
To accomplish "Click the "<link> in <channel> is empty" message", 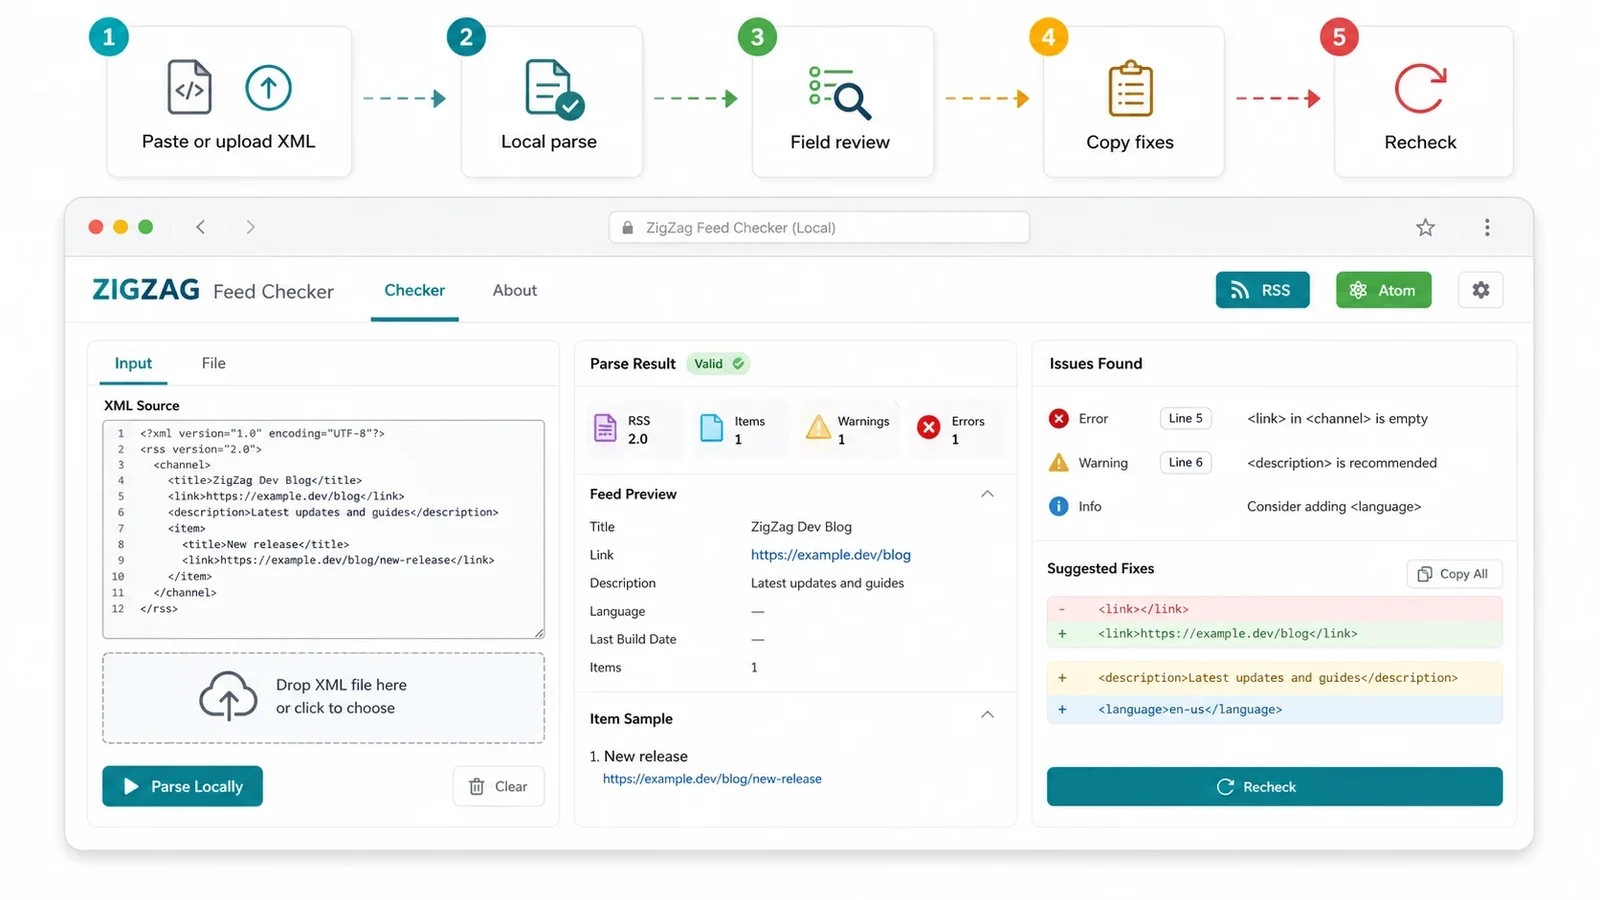I will click(1337, 419).
